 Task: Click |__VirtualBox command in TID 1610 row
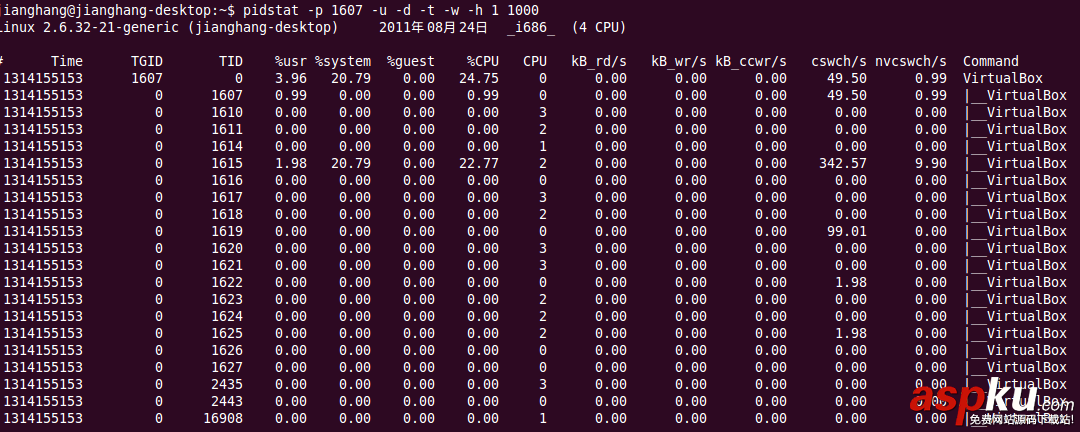(x=1017, y=112)
